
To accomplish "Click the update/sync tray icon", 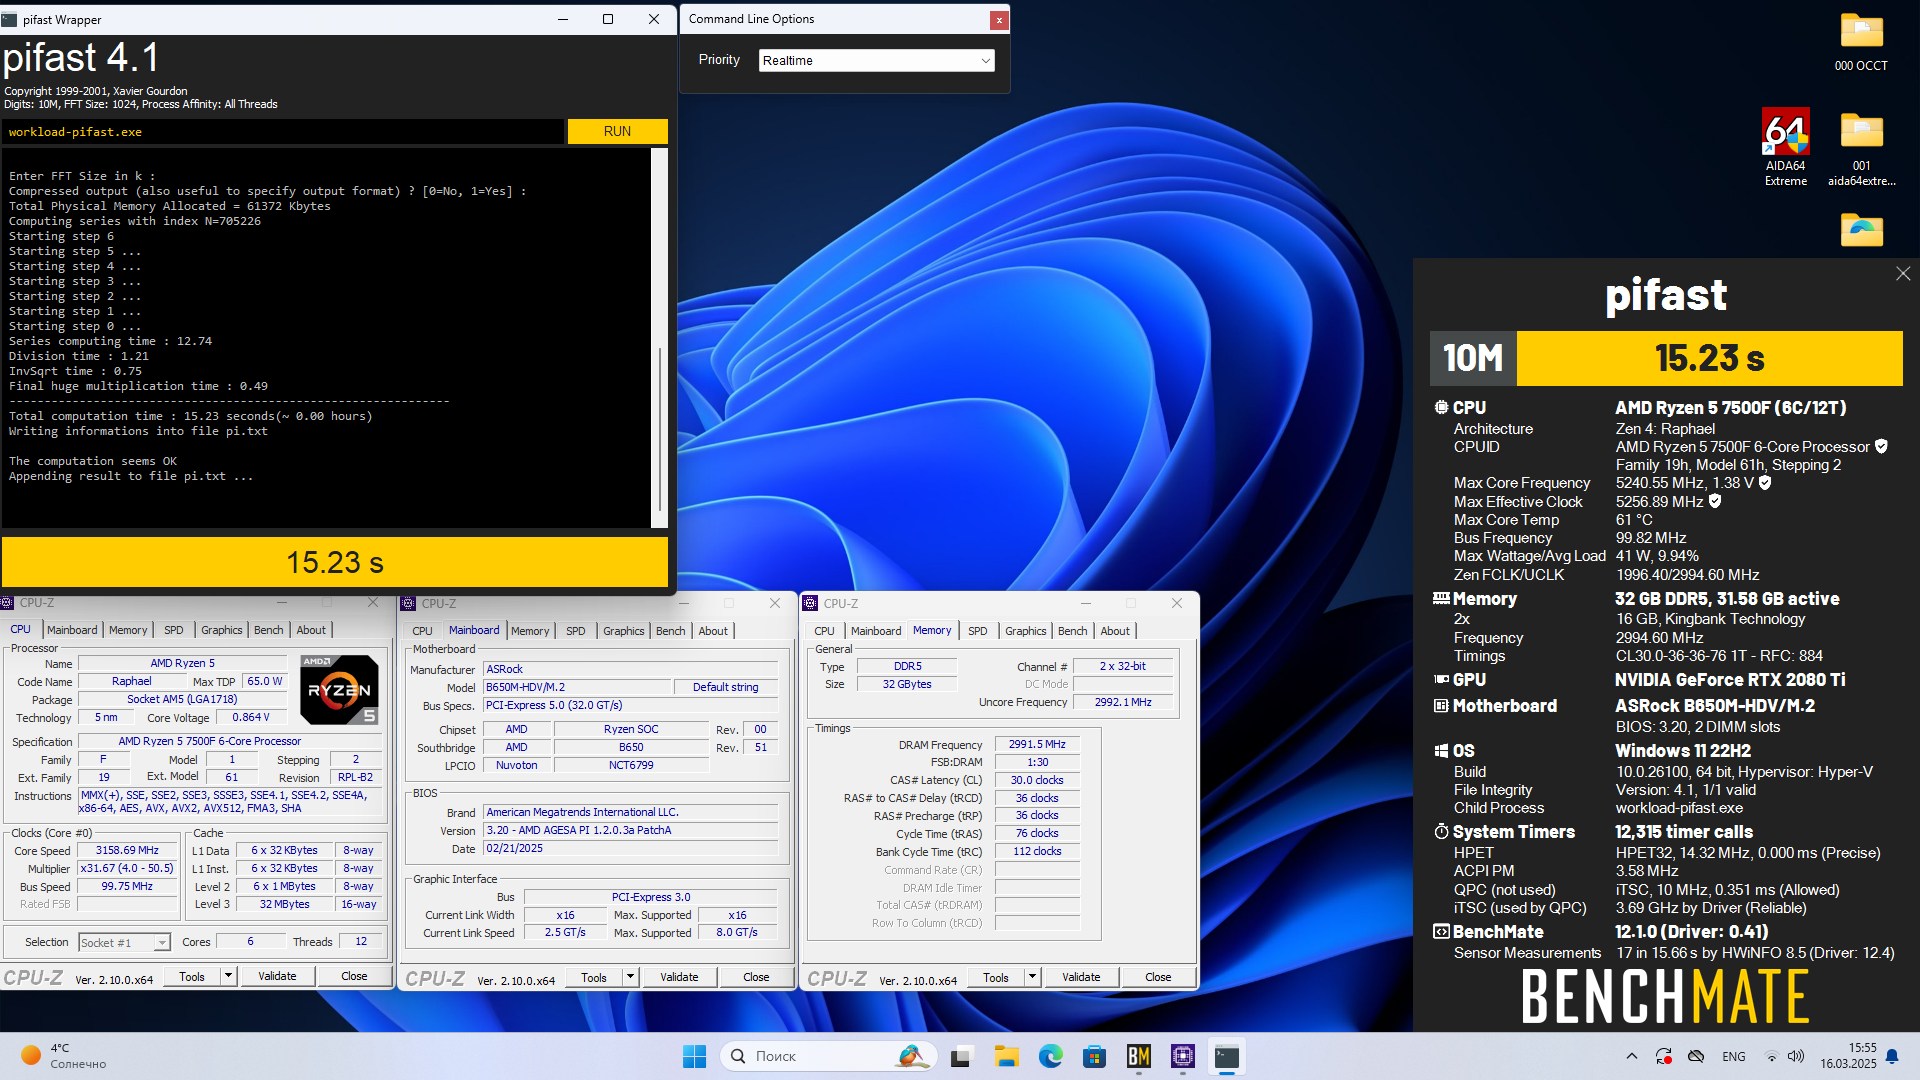I will pyautogui.click(x=1664, y=1056).
